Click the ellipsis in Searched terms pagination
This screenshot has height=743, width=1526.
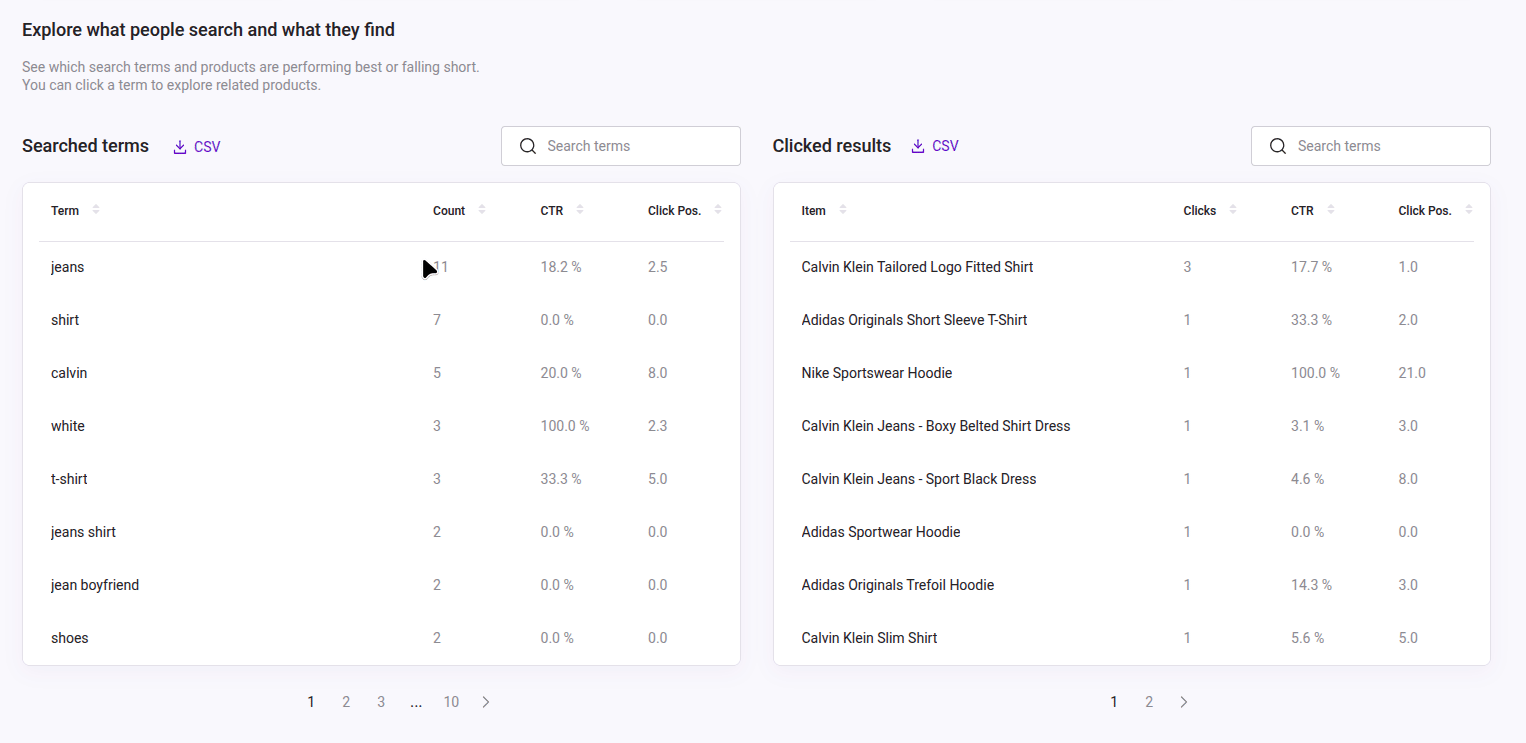416,701
